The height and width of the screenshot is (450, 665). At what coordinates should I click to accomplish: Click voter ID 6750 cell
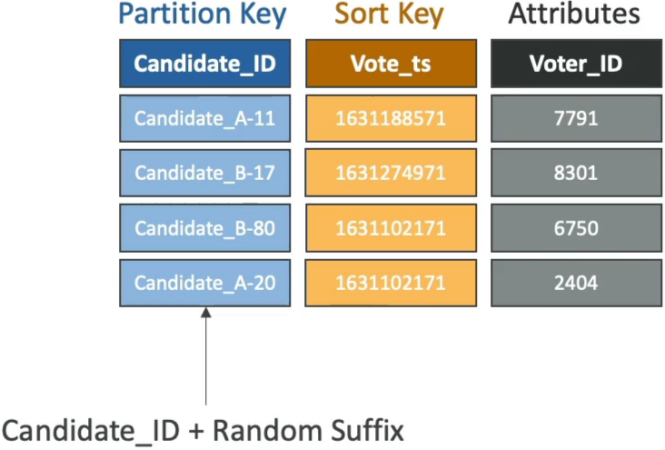(x=576, y=228)
